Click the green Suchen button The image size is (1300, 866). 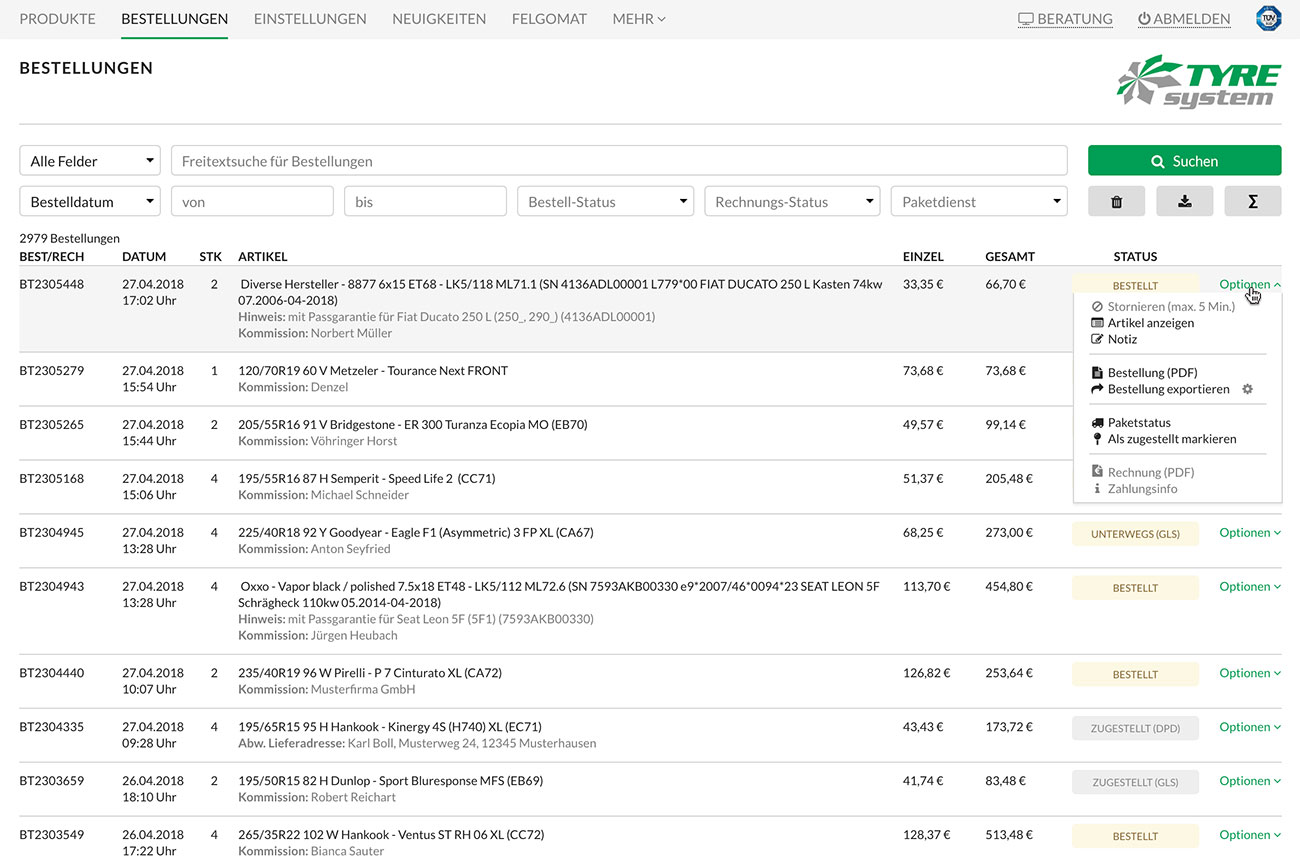coord(1184,160)
